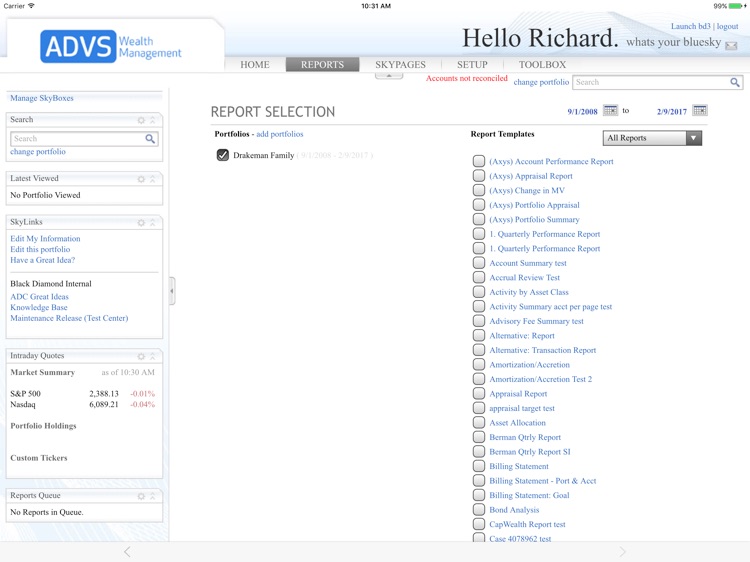The width and height of the screenshot is (750, 562).
Task: Collapse the left sidebar with the handle
Action: click(x=172, y=291)
